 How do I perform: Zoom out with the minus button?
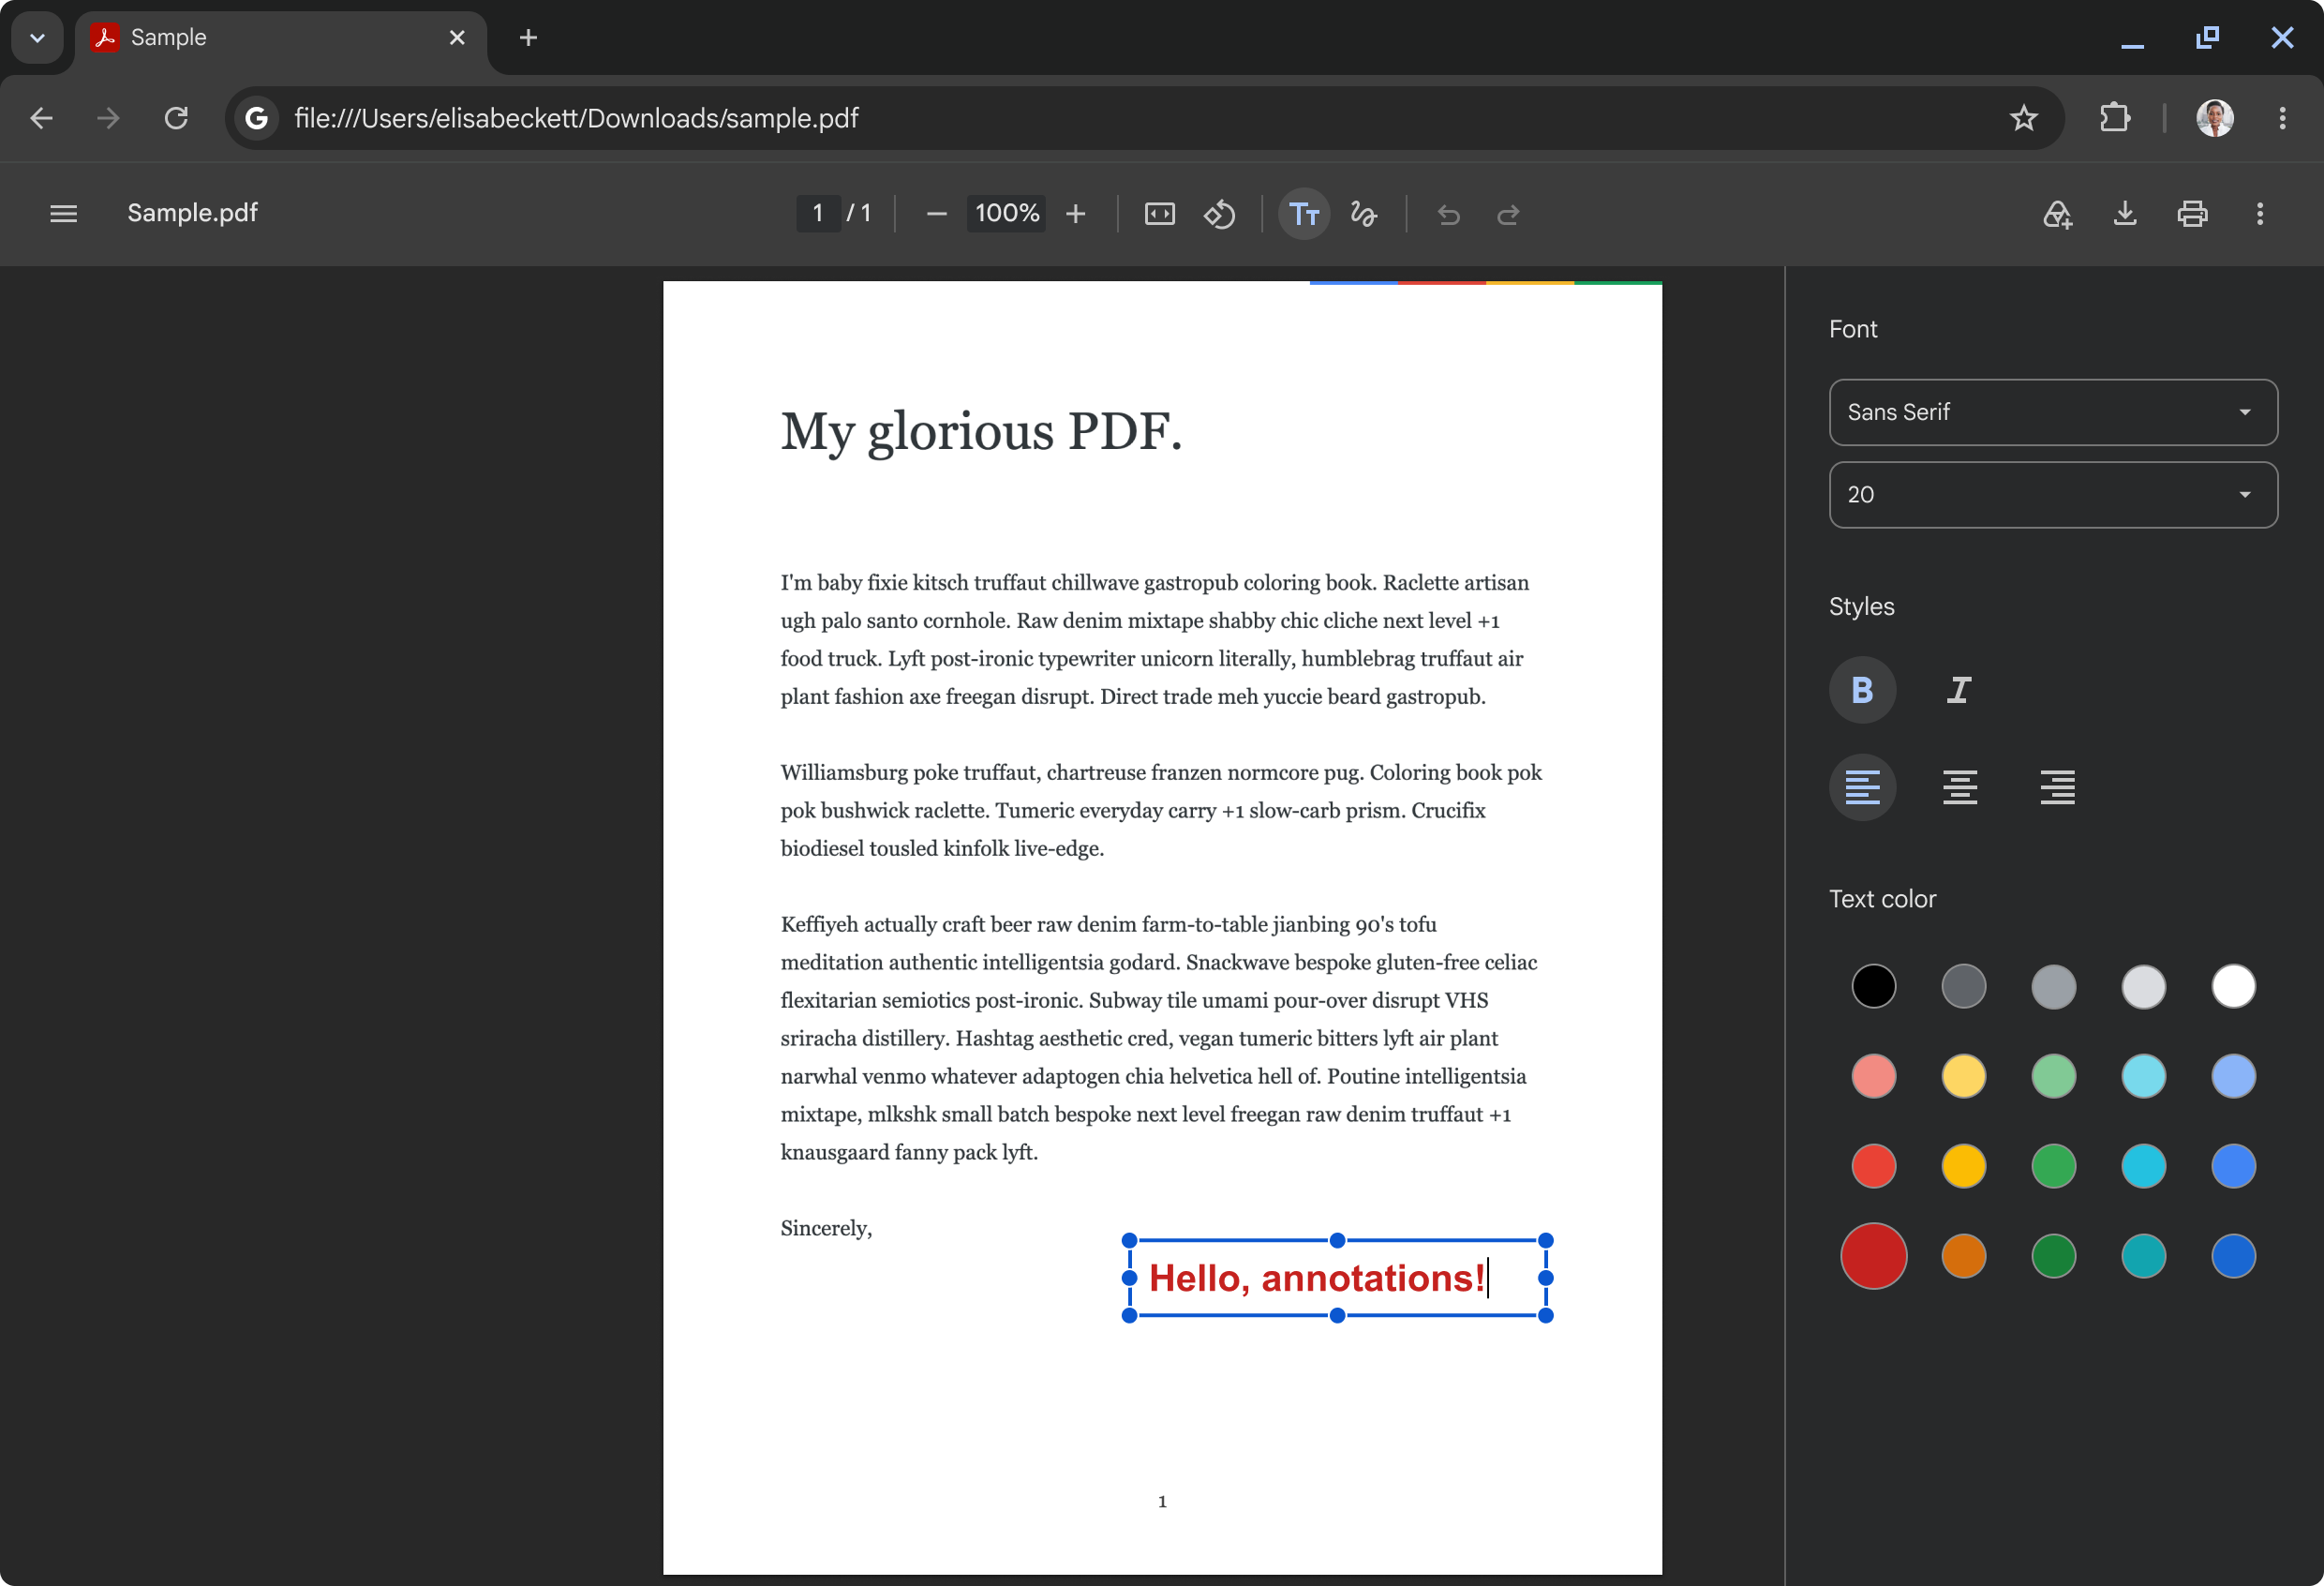(x=936, y=213)
